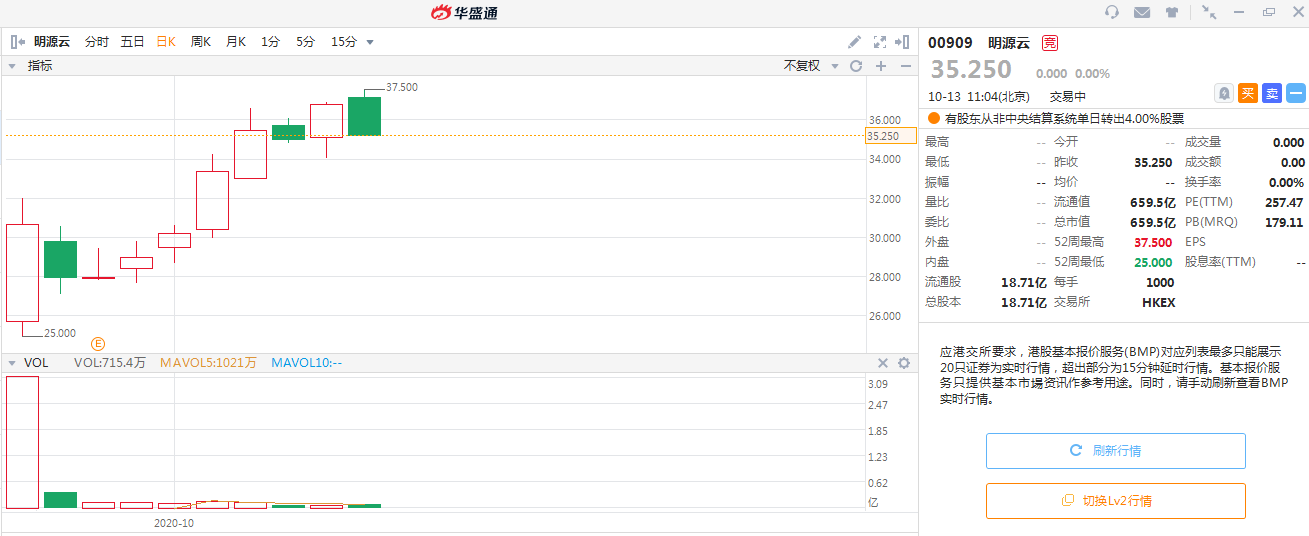
Task: Zoom in the chart with plus icon
Action: click(881, 66)
